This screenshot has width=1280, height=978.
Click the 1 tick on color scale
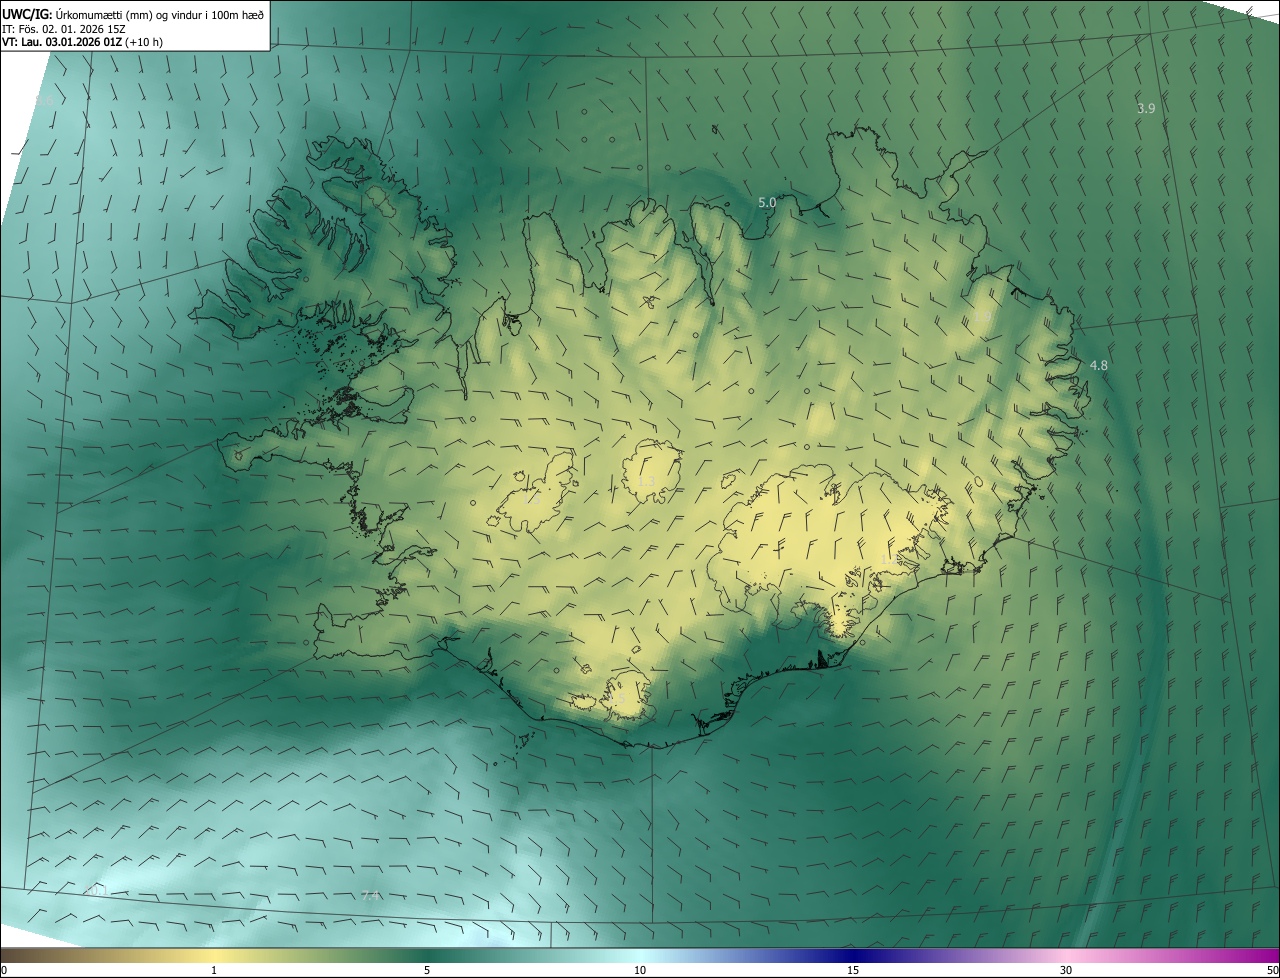[x=214, y=970]
